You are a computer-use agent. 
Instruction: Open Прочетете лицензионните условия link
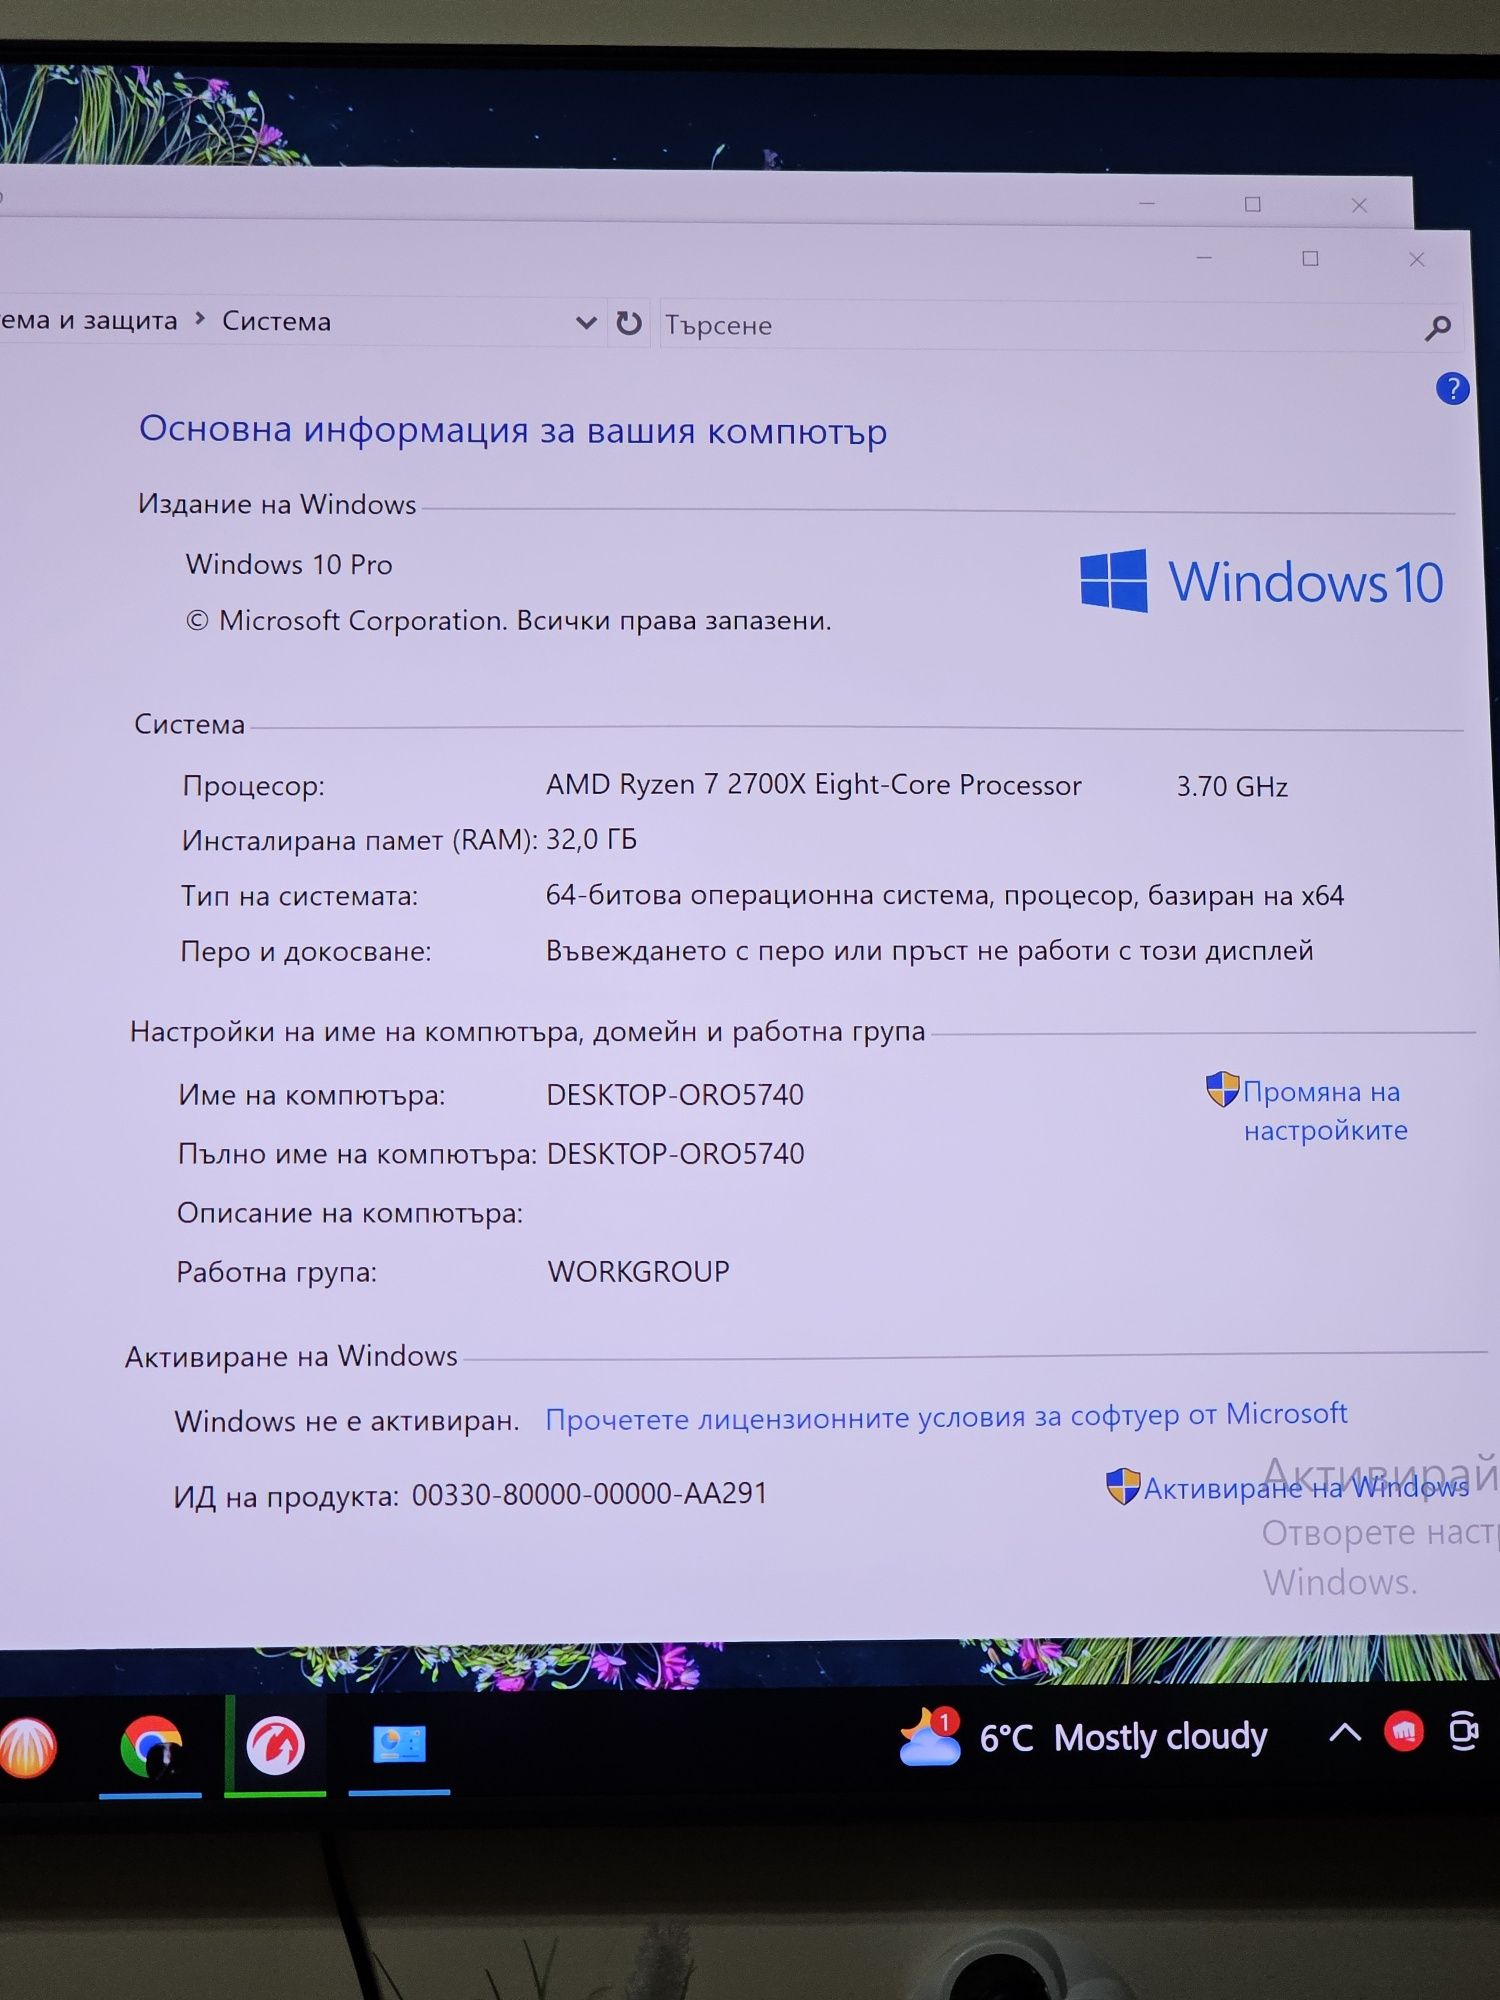click(946, 1416)
